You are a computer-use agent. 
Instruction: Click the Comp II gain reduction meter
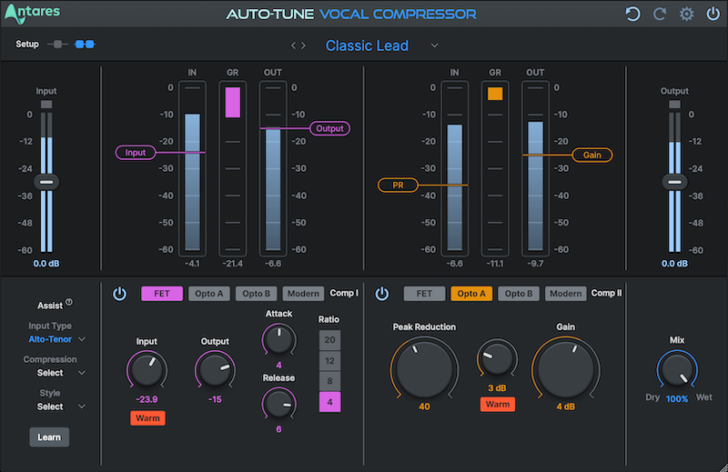coord(495,169)
